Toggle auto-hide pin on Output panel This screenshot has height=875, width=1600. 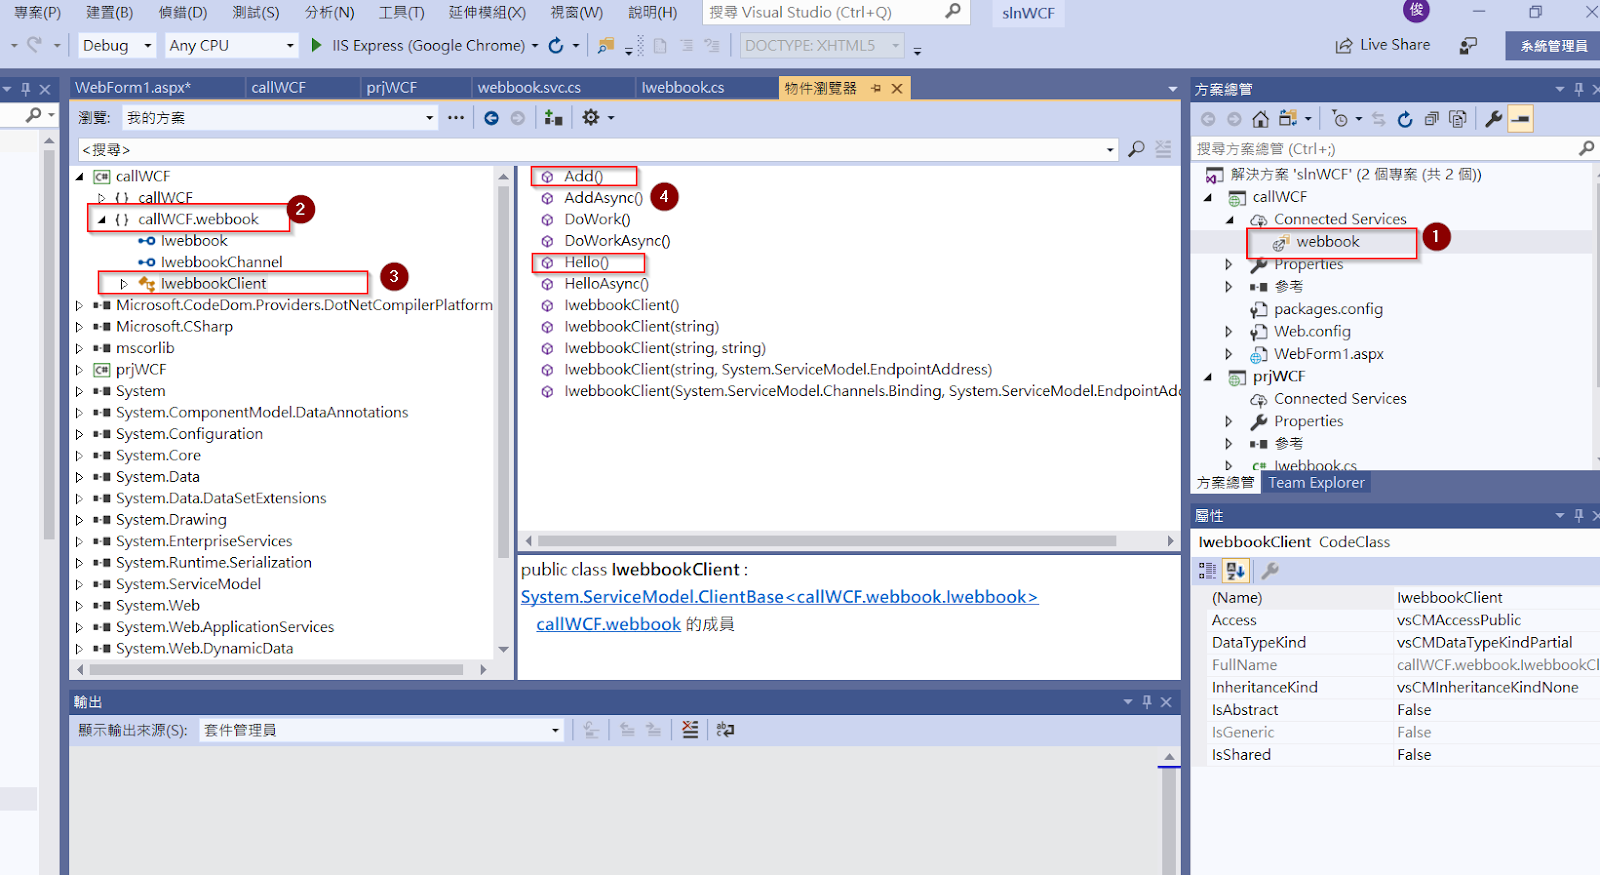pos(1147,702)
